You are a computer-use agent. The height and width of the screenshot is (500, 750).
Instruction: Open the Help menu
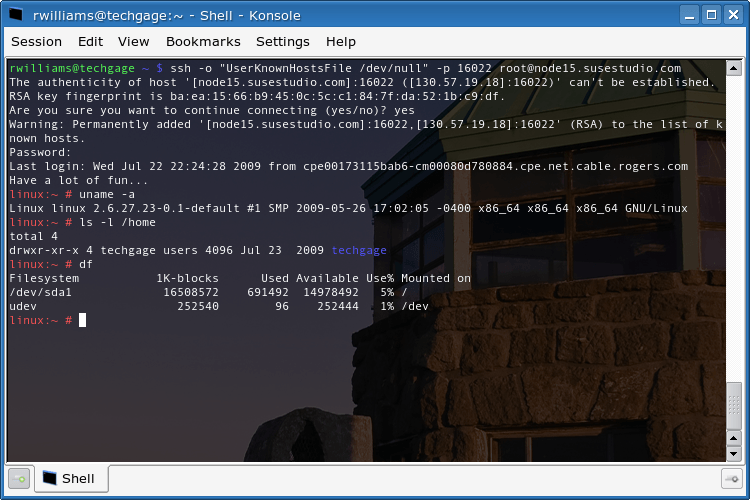pos(341,42)
